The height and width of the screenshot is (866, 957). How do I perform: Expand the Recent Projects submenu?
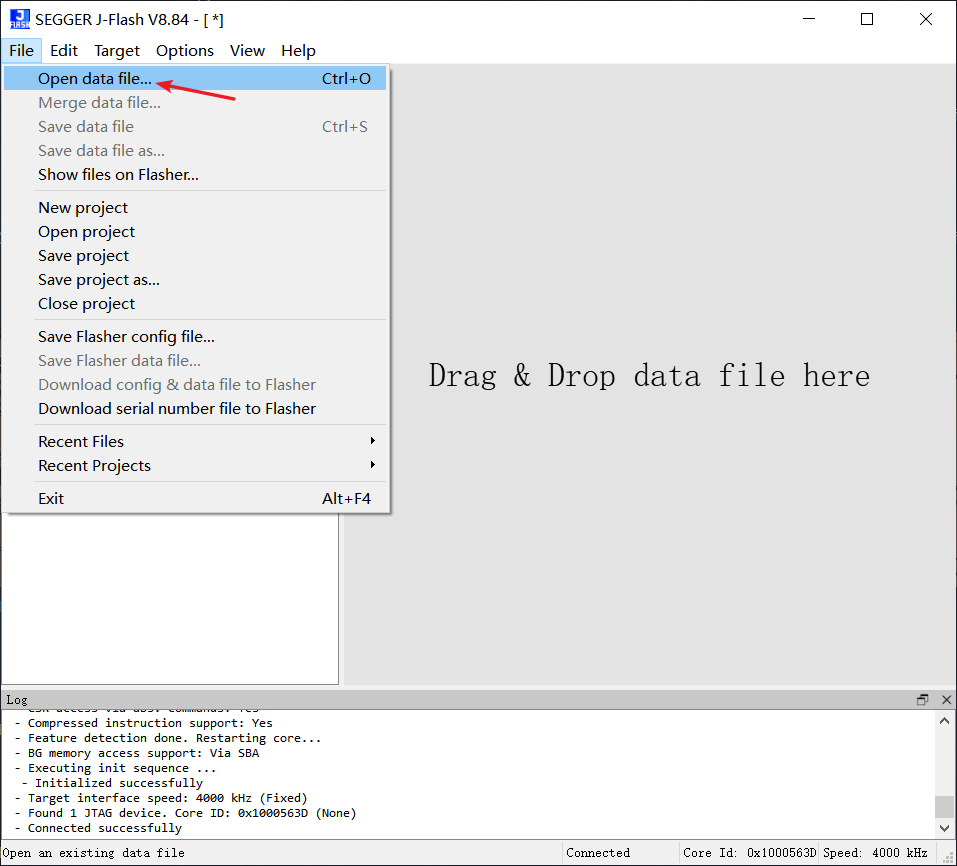coord(195,466)
